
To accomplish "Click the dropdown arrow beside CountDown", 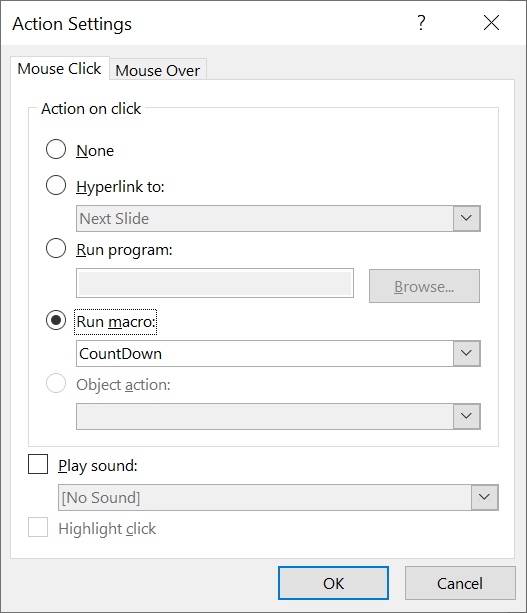I will click(466, 353).
